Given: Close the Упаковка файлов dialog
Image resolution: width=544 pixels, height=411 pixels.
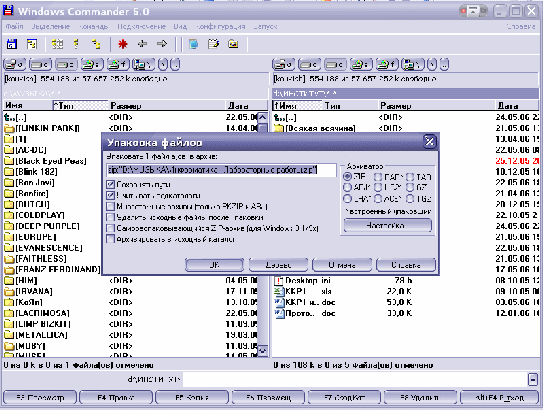Looking at the screenshot, I should (430, 142).
